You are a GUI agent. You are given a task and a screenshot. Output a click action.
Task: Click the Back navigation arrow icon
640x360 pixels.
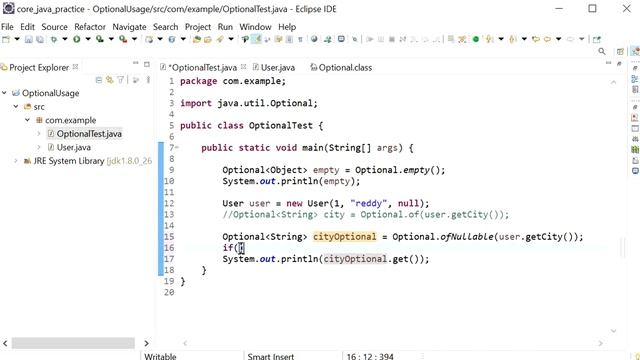547,39
